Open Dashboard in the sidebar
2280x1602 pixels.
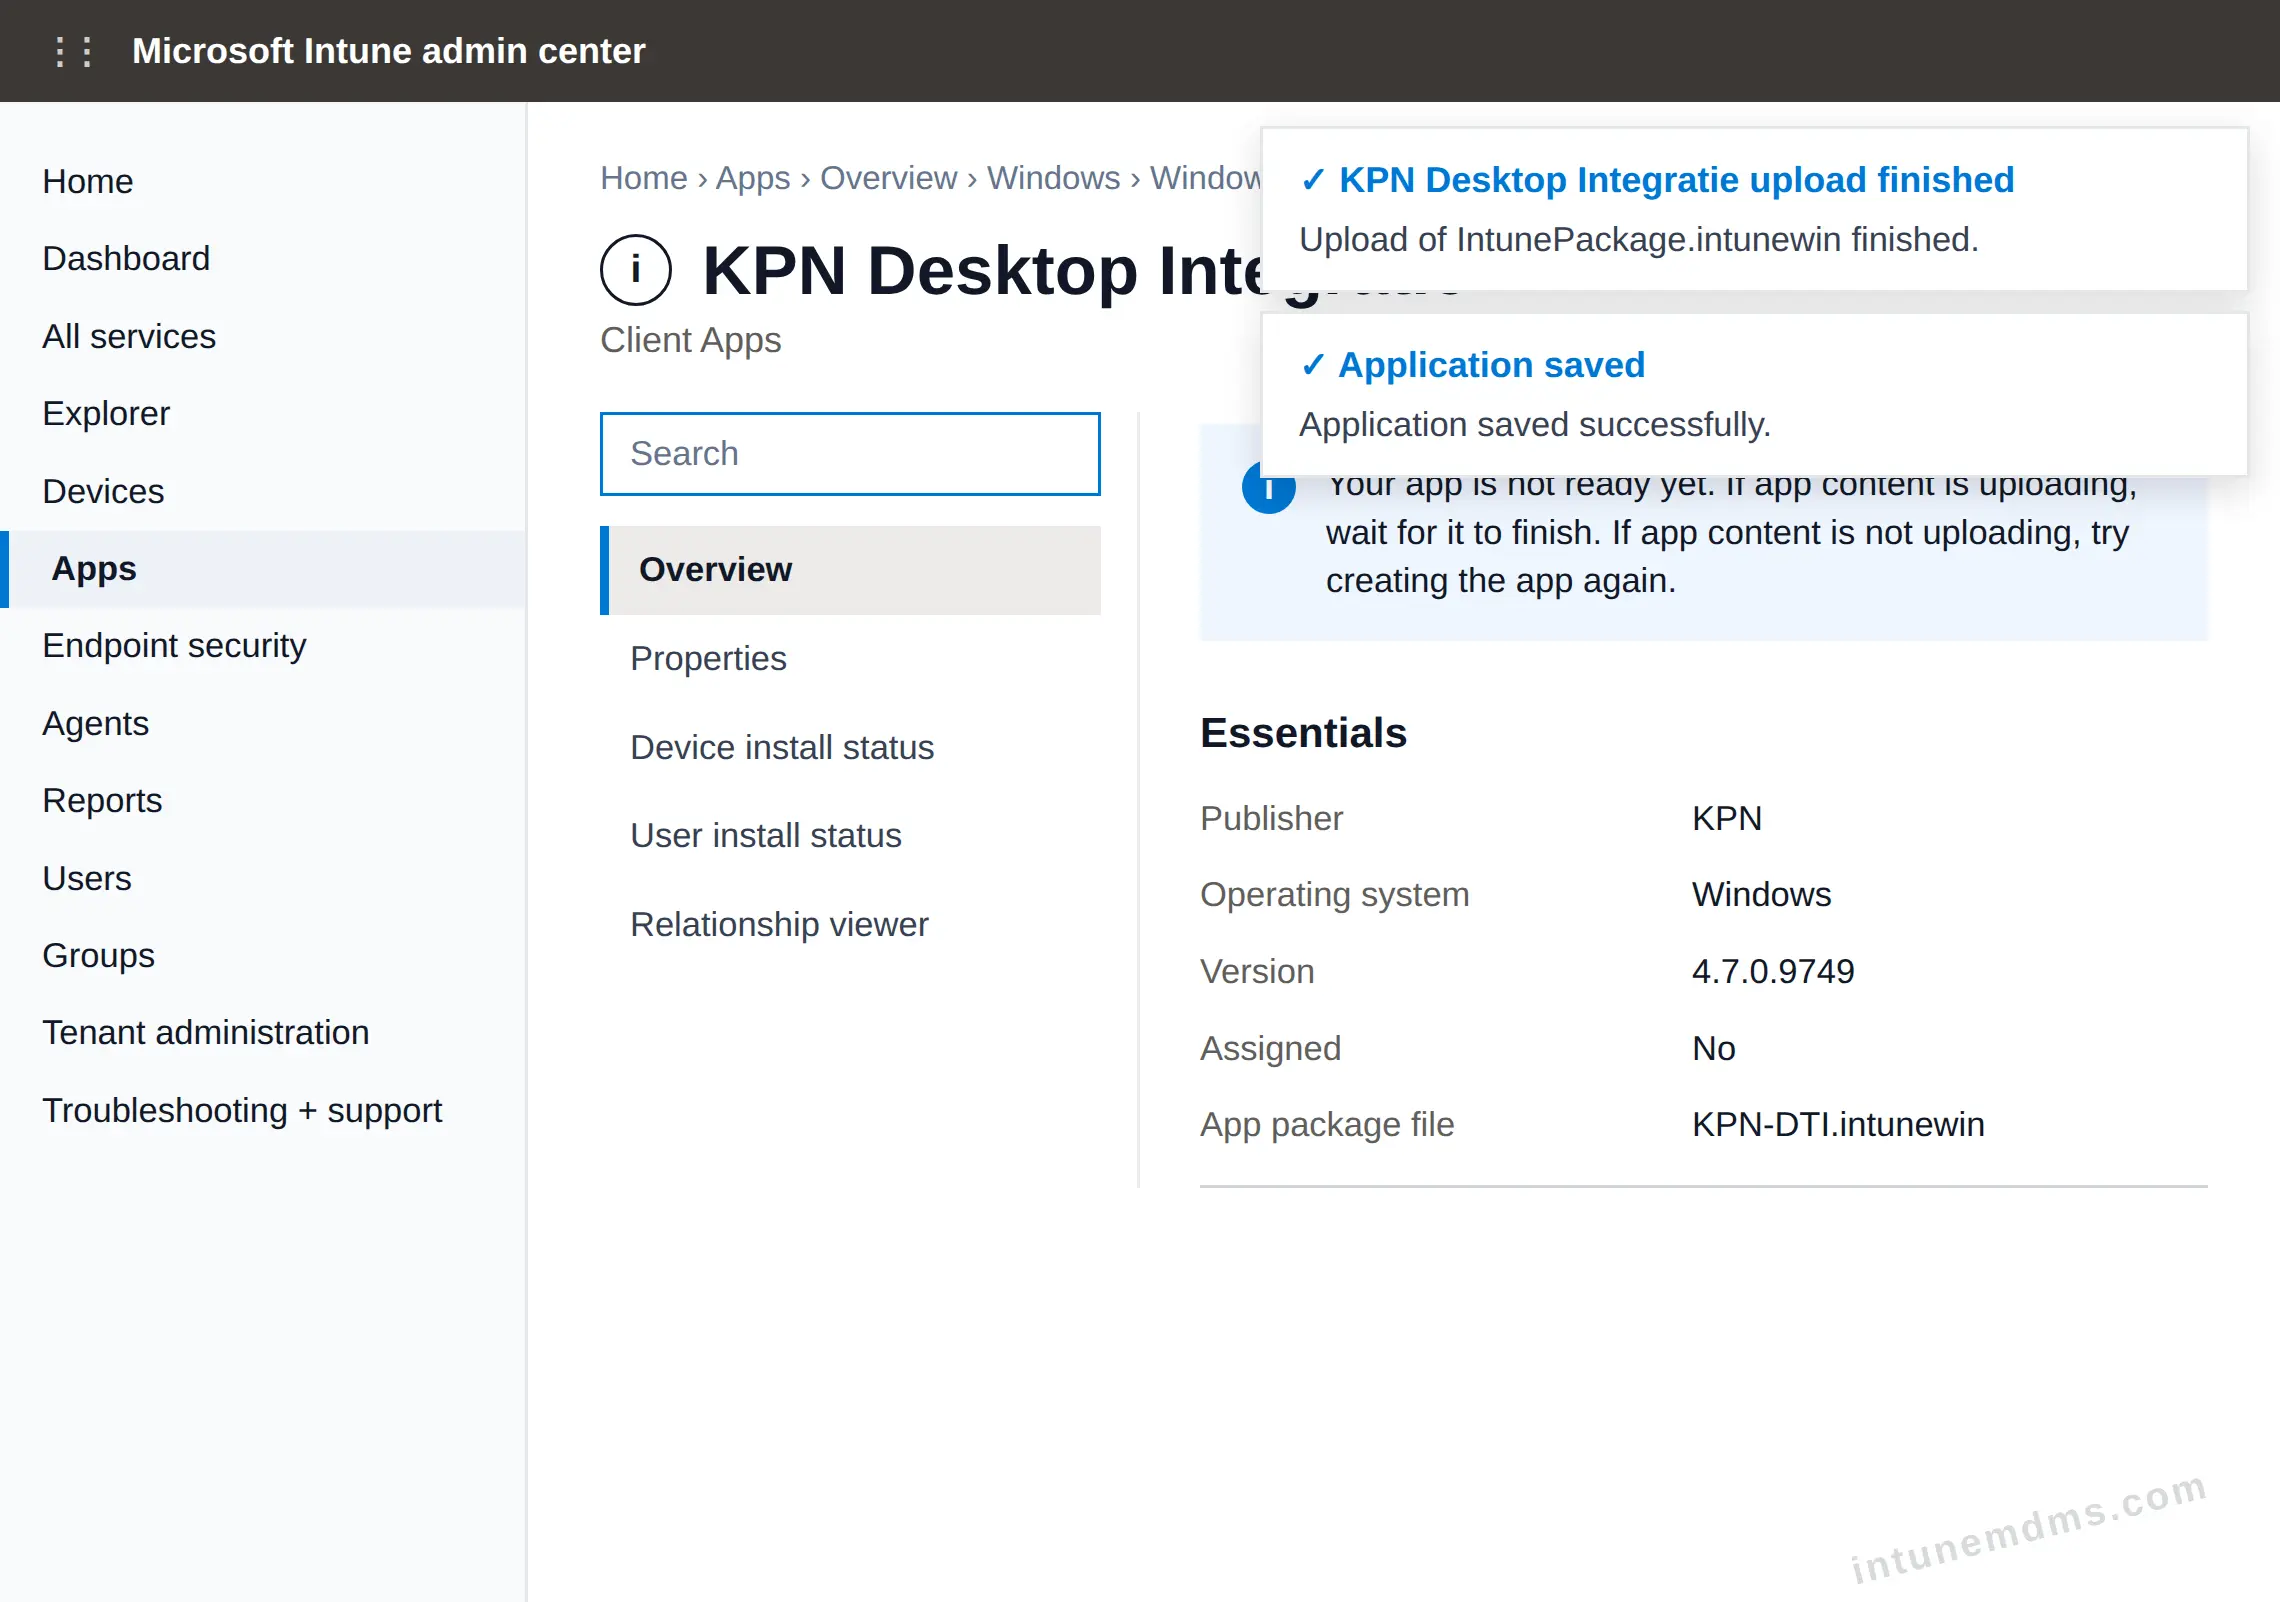(264, 259)
